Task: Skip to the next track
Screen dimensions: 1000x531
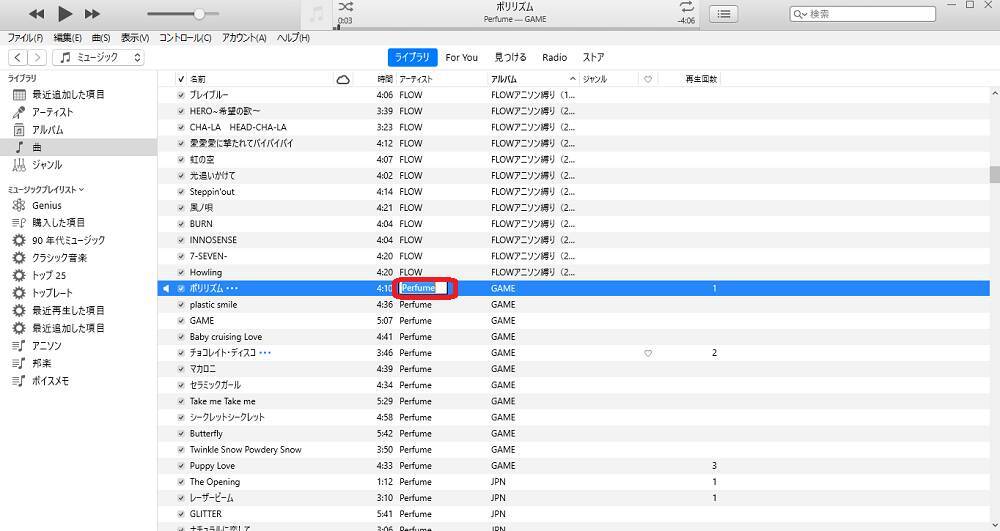Action: pos(92,14)
